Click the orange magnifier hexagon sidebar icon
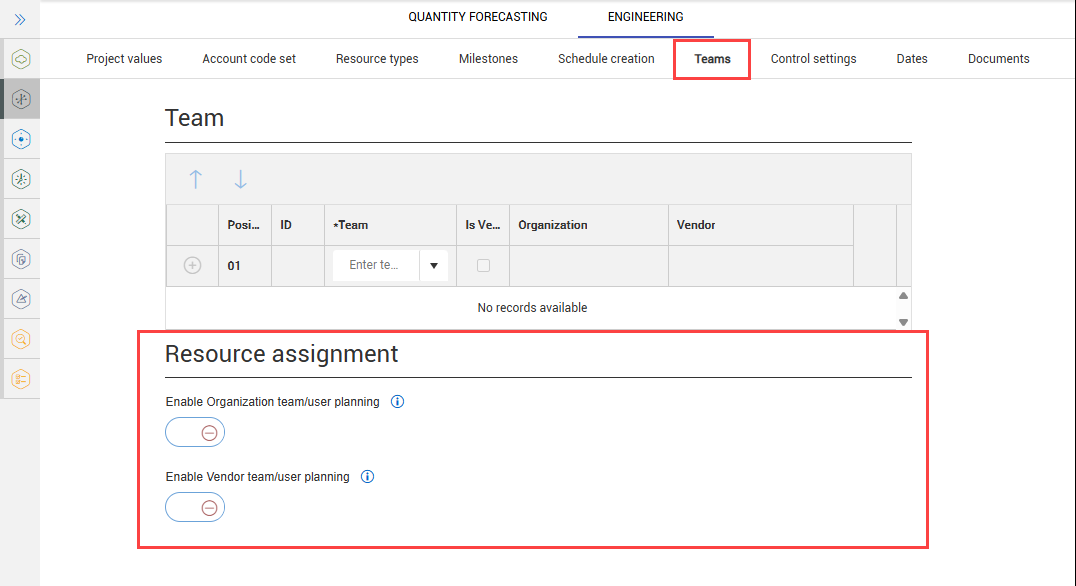The image size is (1076, 586). (x=21, y=339)
